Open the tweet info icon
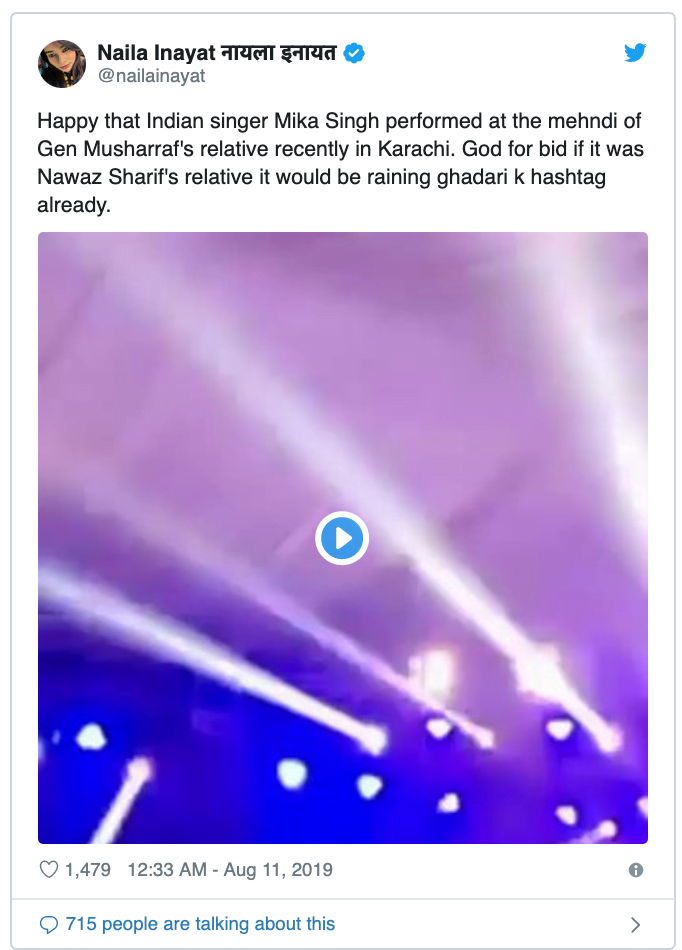Viewport: 682px width, 950px height. tap(635, 870)
